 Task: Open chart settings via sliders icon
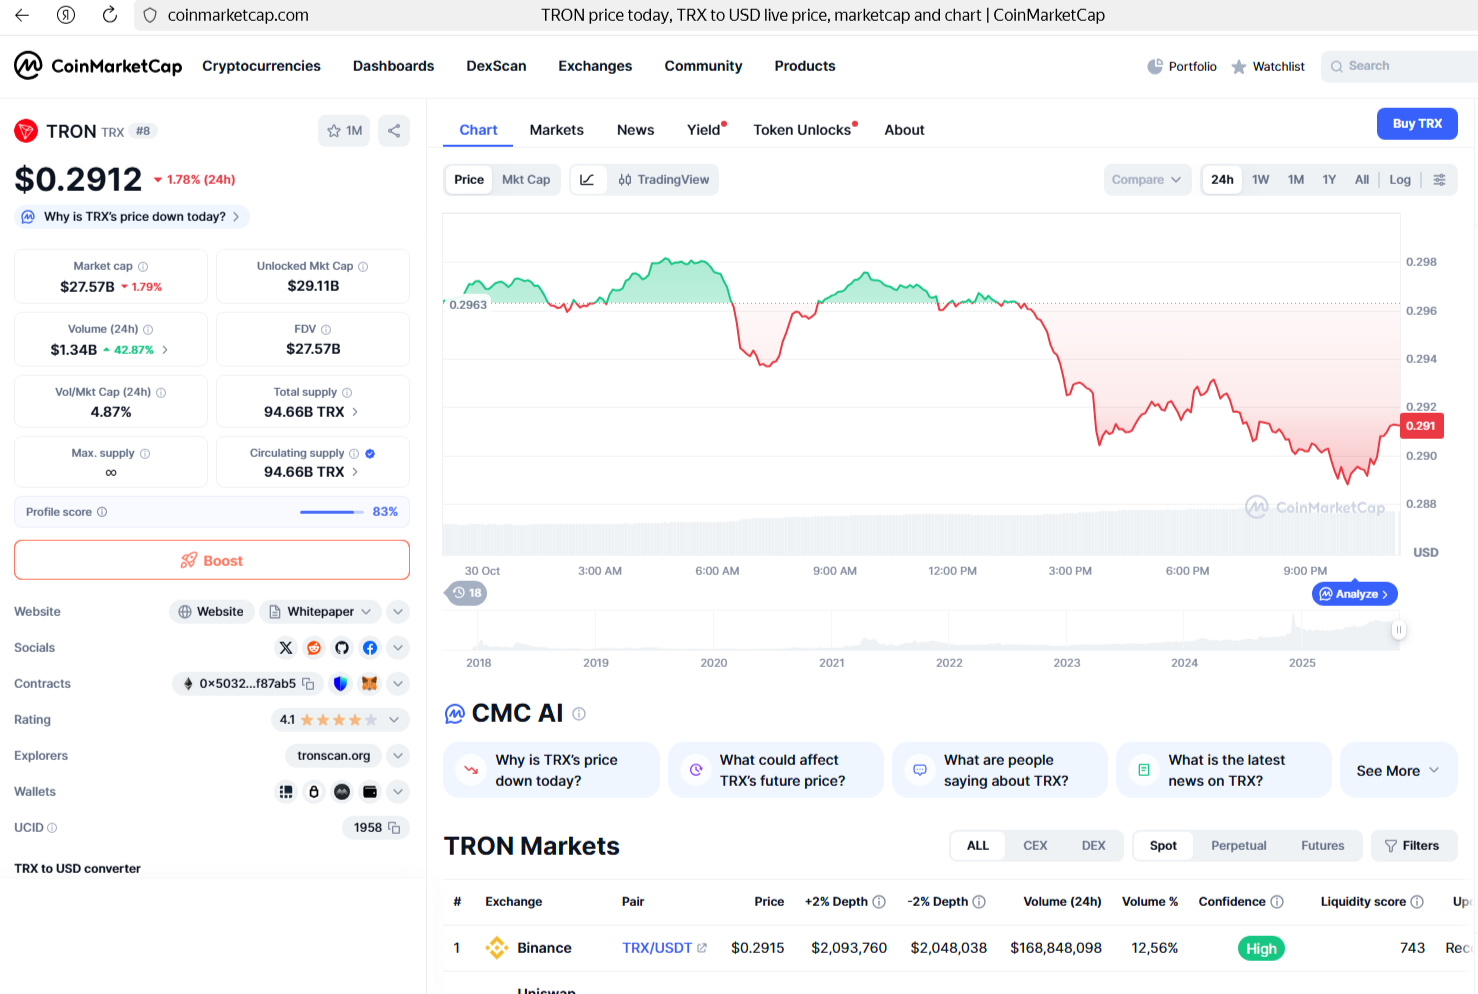point(1440,179)
